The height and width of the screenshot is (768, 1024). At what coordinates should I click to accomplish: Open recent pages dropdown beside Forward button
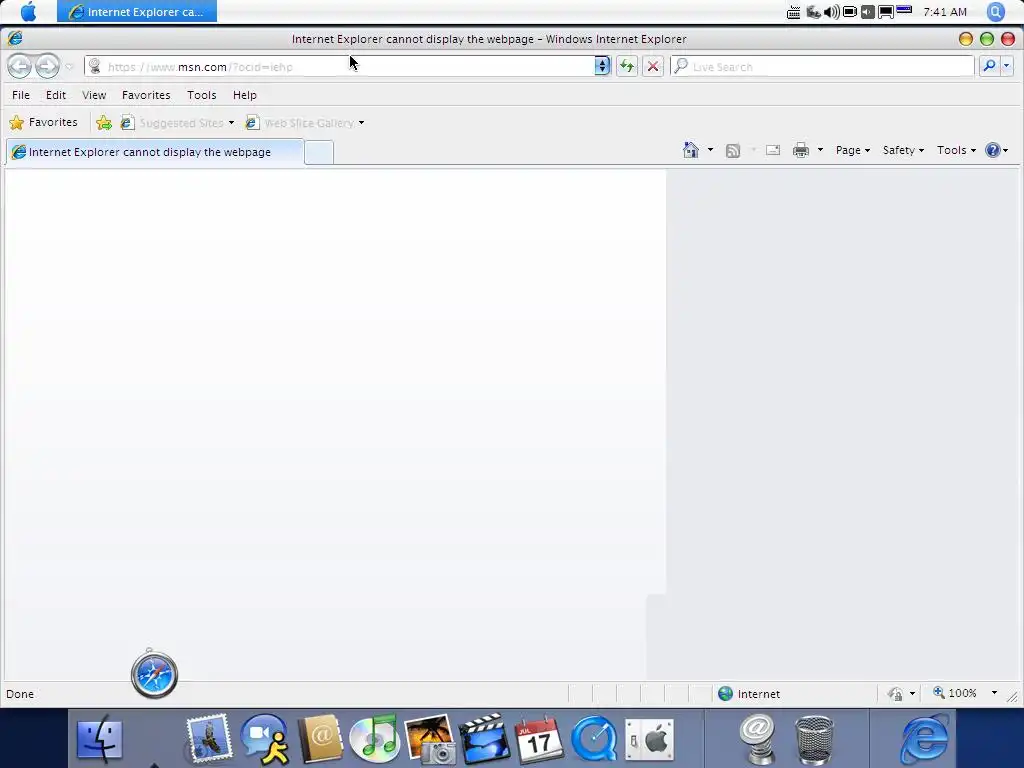69,67
